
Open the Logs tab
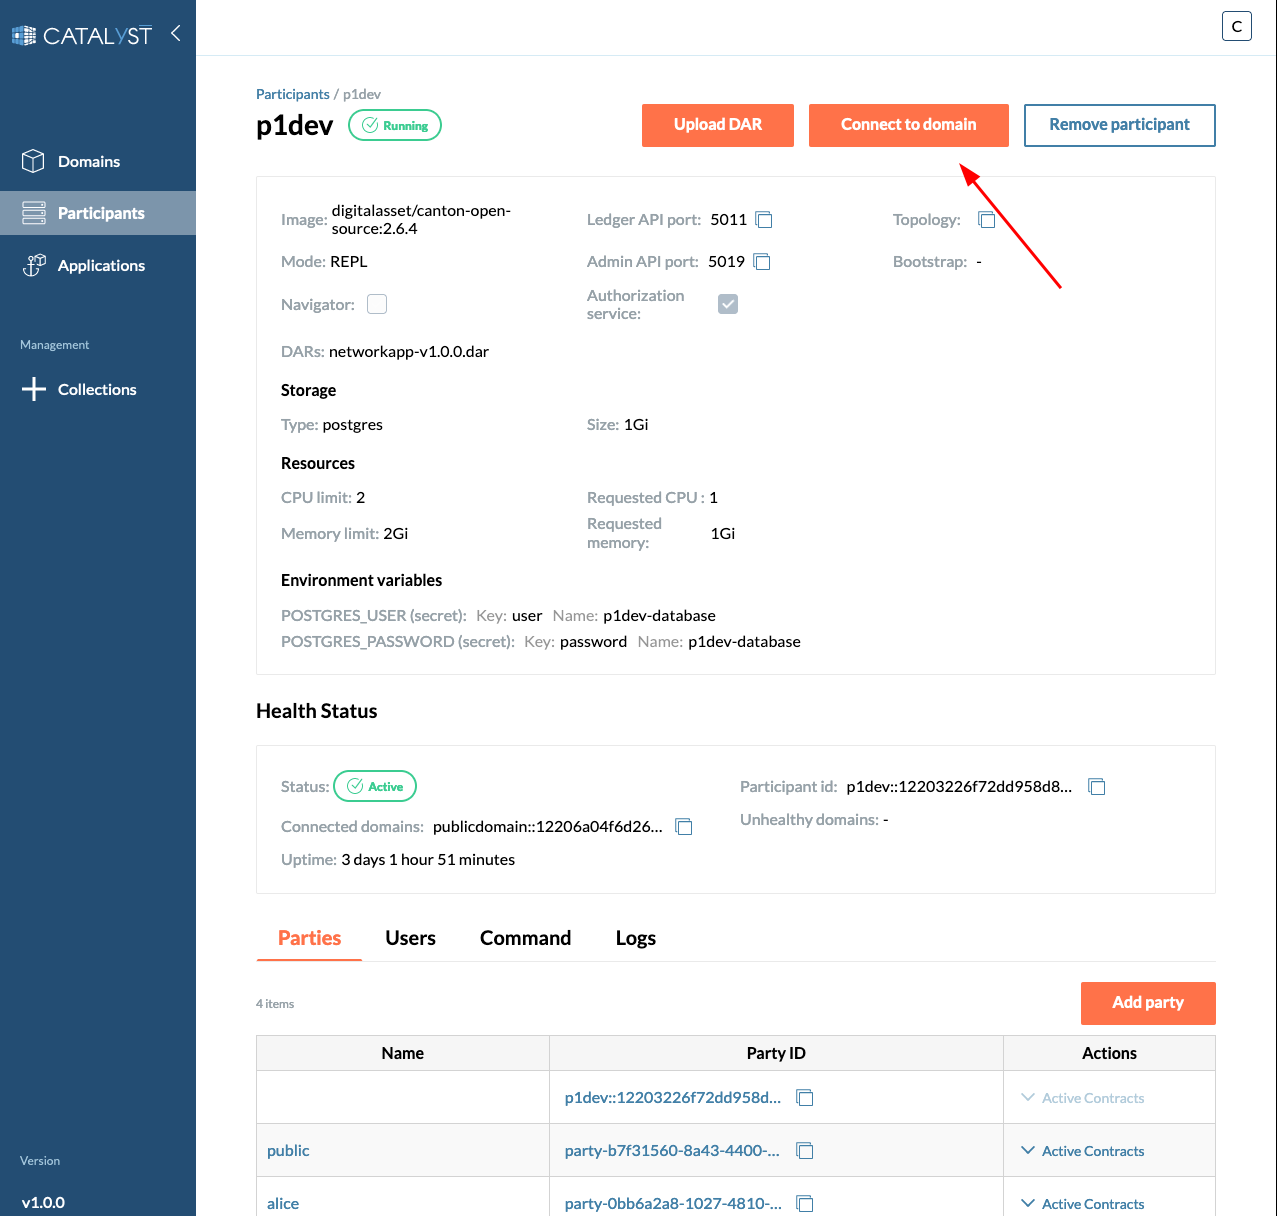pyautogui.click(x=636, y=938)
